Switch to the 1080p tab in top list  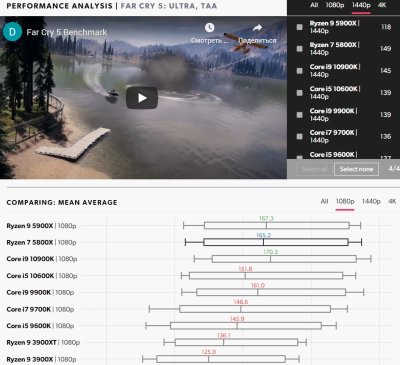(335, 5)
